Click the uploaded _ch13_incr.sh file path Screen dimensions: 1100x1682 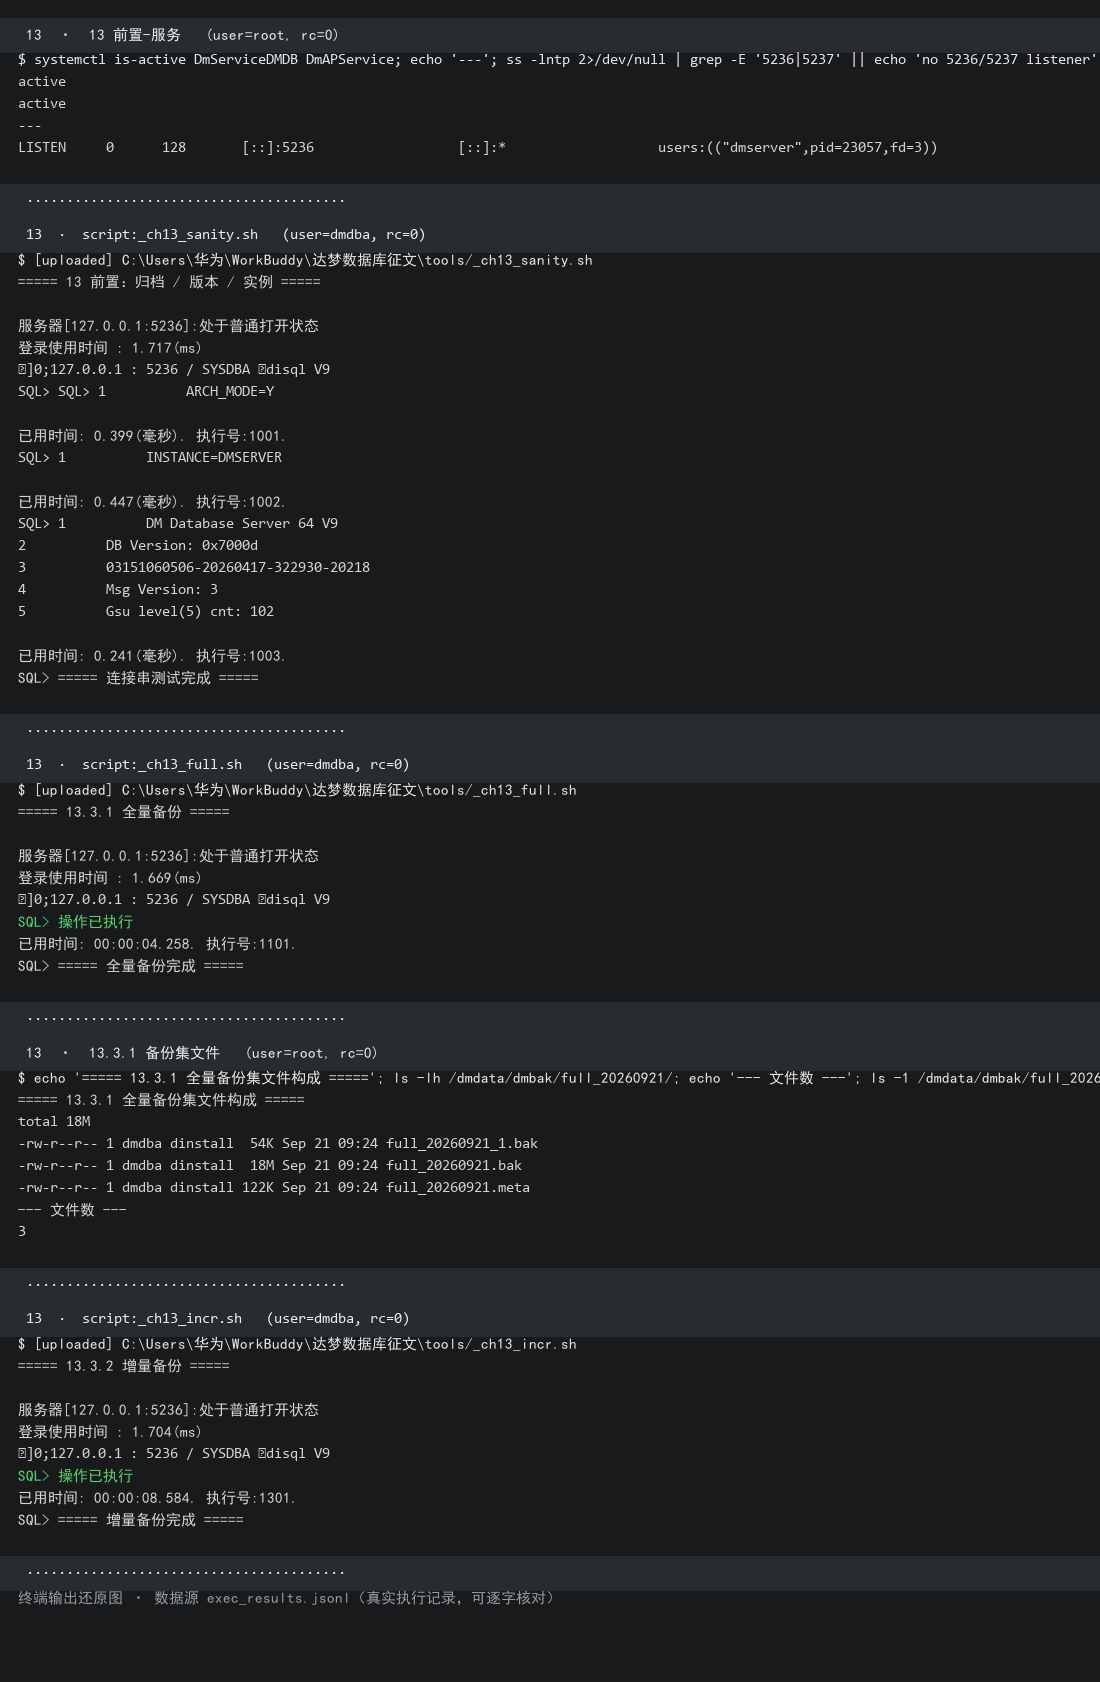coord(349,1344)
